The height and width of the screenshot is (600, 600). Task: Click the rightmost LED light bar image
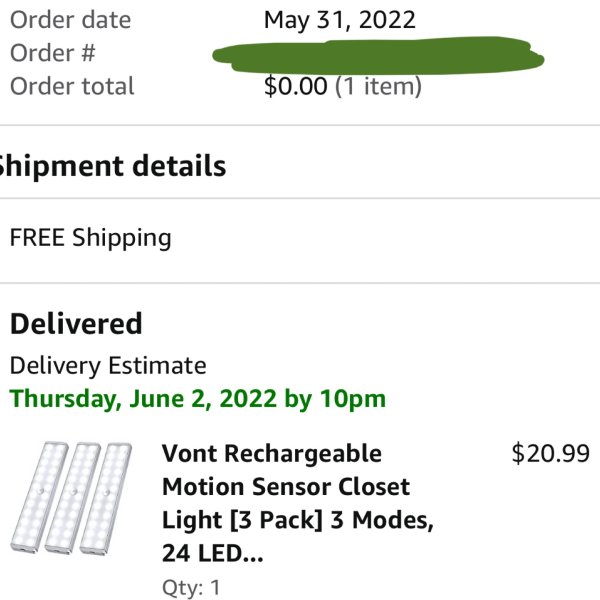point(105,498)
